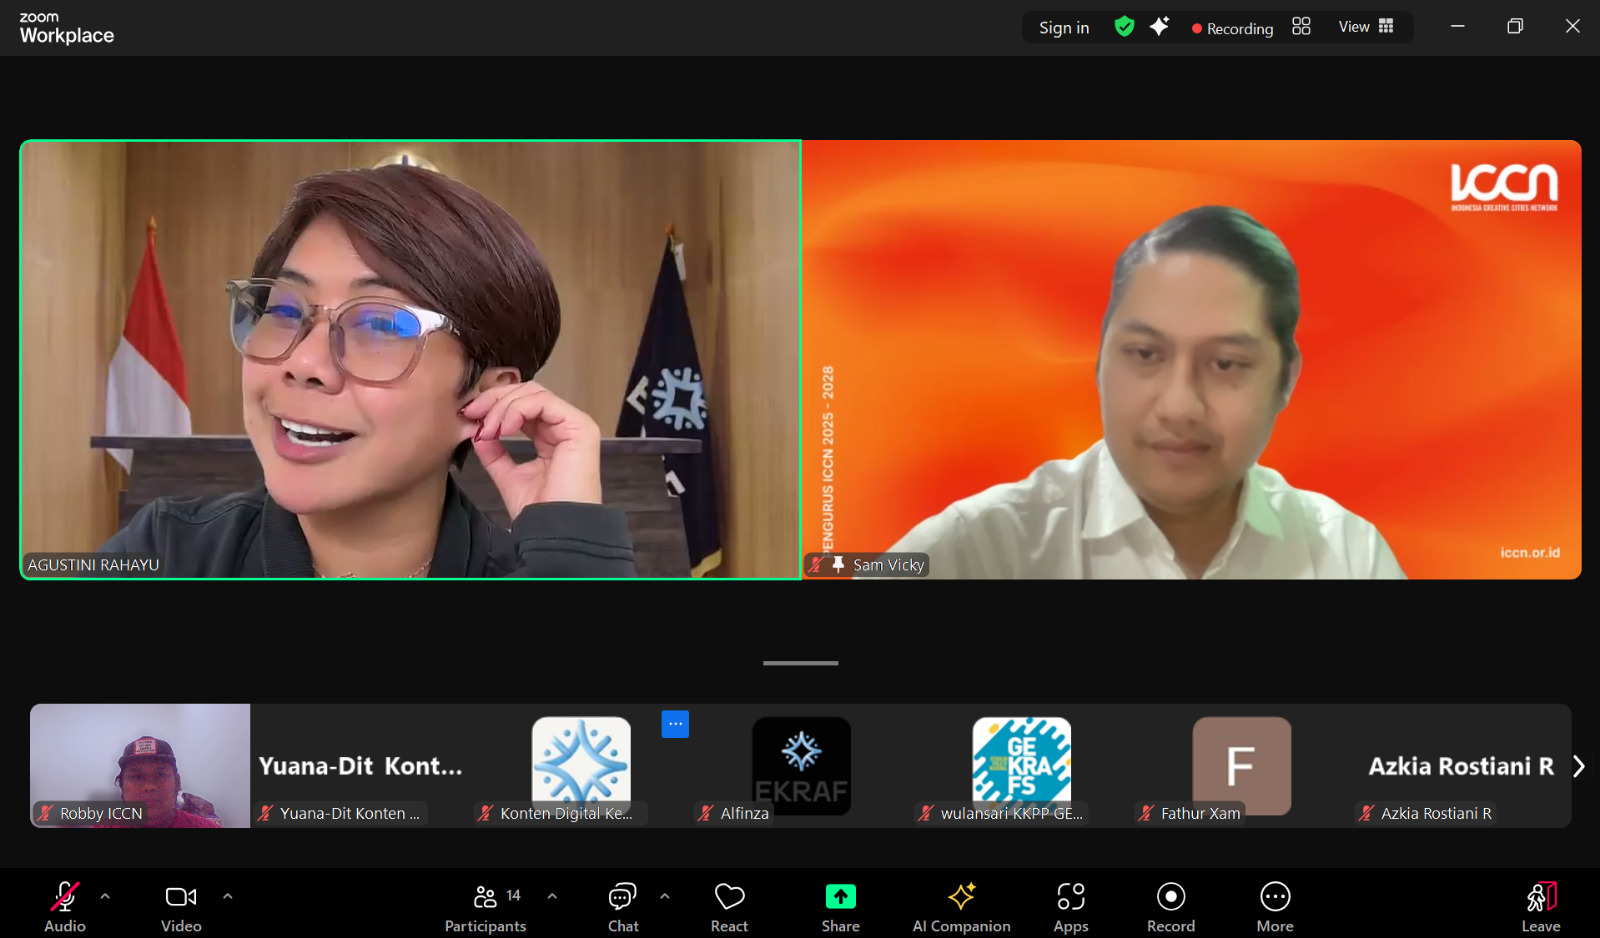Select the Alfinza EKRAF participant tile
Screen dimensions: 1600x938
[801, 766]
